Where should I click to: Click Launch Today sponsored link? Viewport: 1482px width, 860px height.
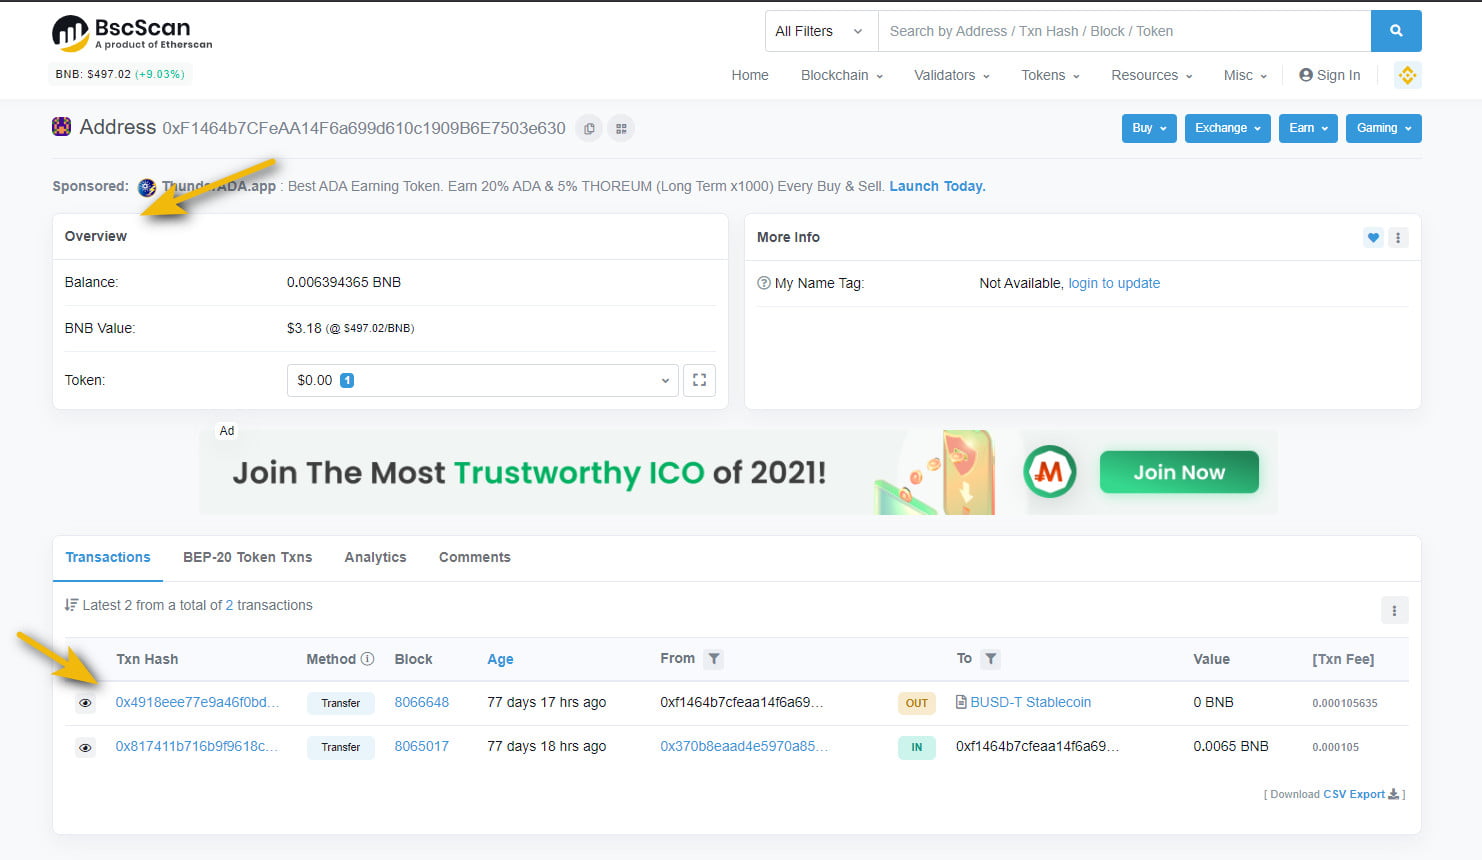point(937,186)
